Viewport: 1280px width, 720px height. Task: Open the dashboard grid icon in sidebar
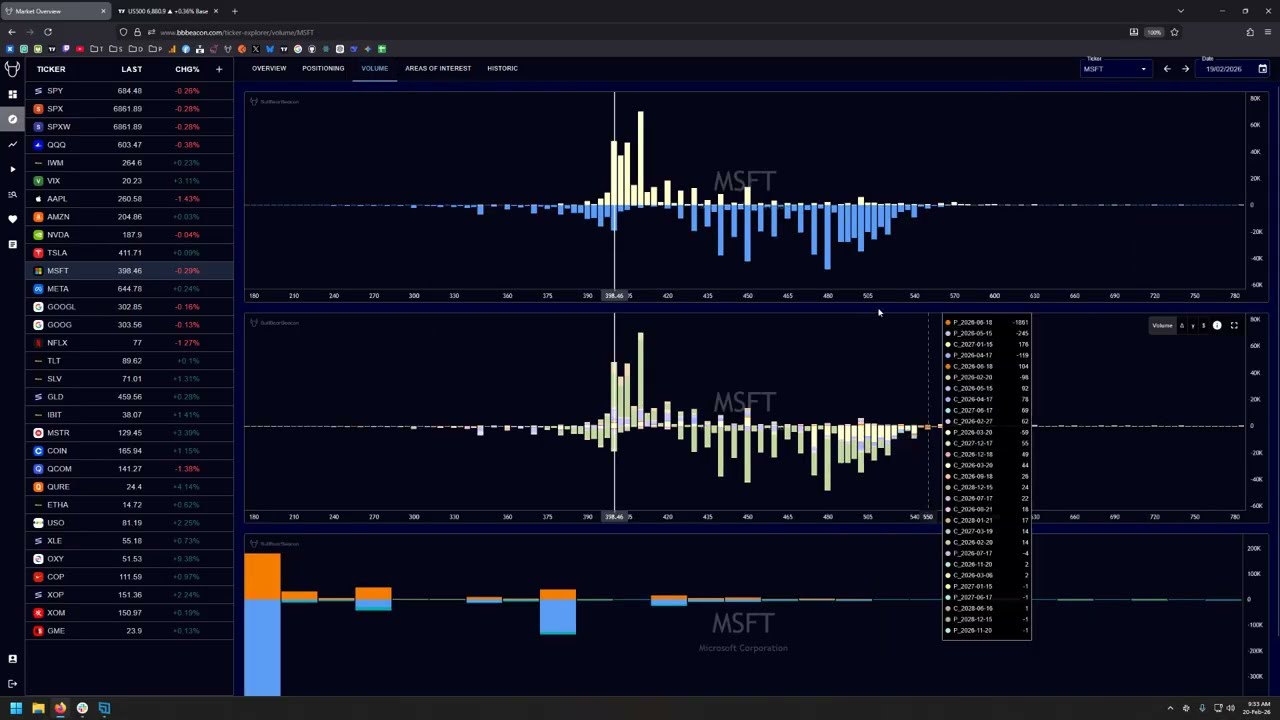pos(12,94)
